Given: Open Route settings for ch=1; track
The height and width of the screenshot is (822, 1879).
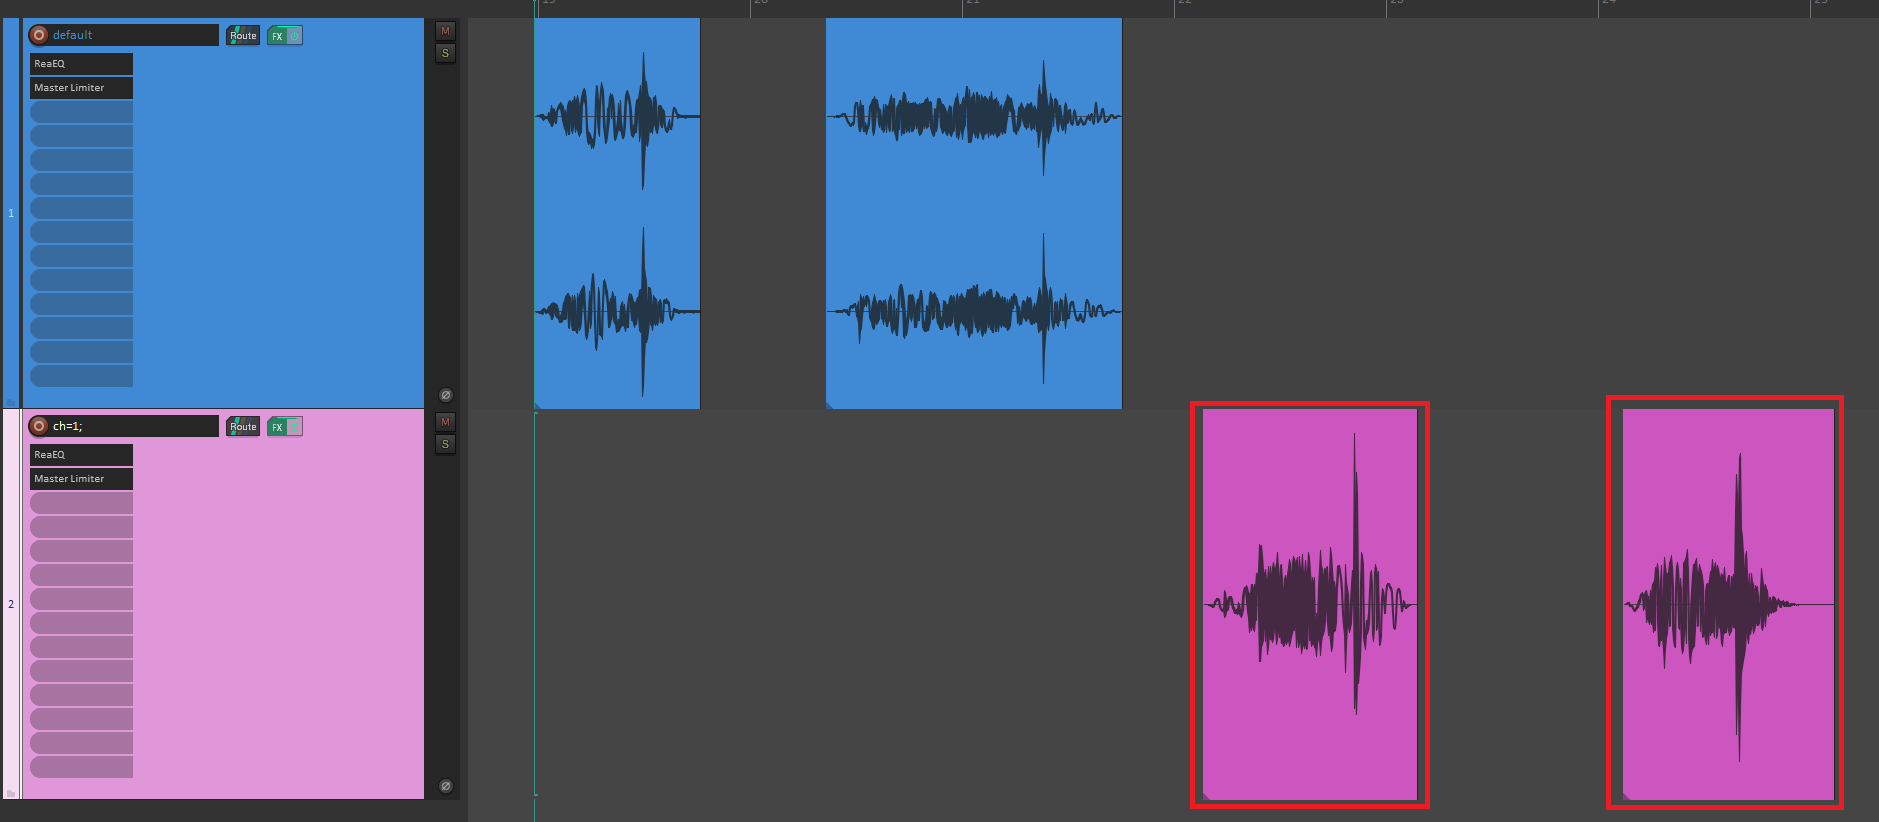Looking at the screenshot, I should tap(243, 427).
